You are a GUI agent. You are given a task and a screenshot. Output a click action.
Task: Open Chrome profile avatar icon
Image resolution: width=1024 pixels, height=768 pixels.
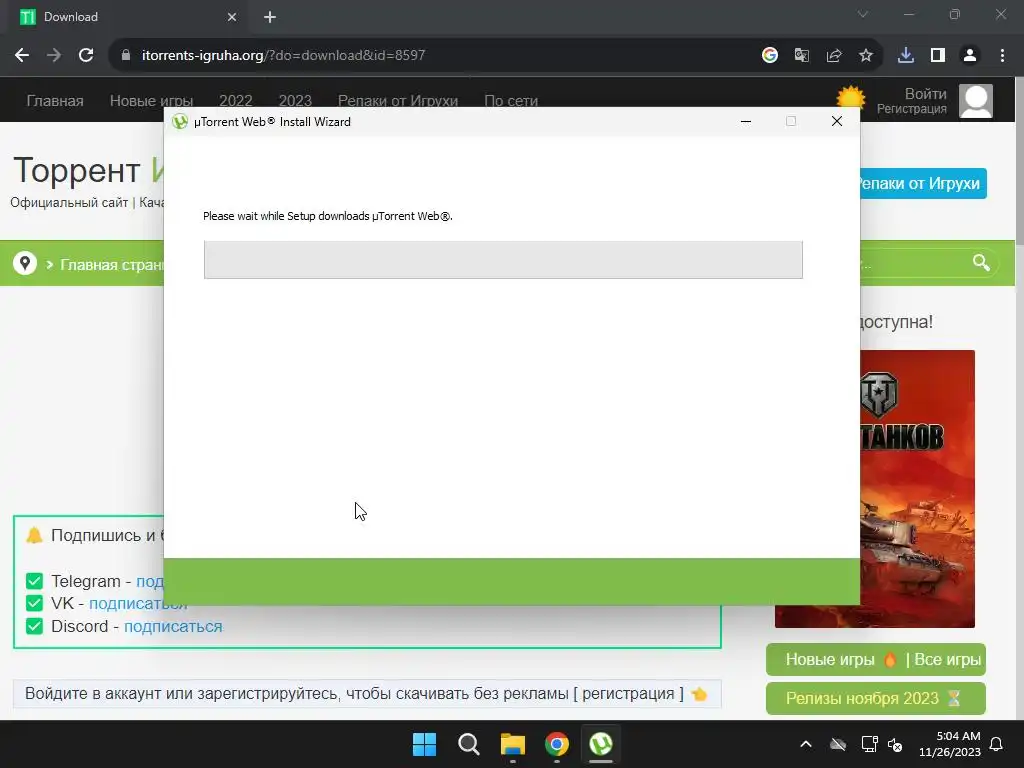970,56
